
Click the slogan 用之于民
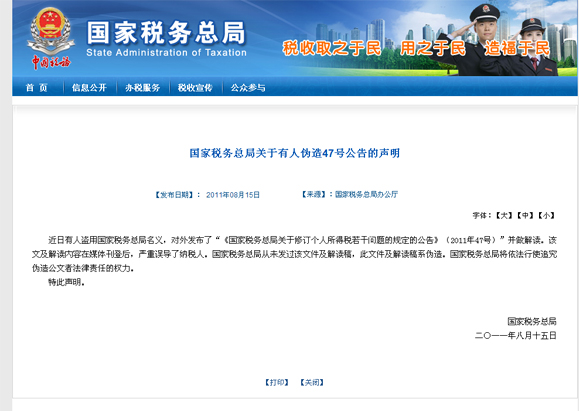point(433,48)
